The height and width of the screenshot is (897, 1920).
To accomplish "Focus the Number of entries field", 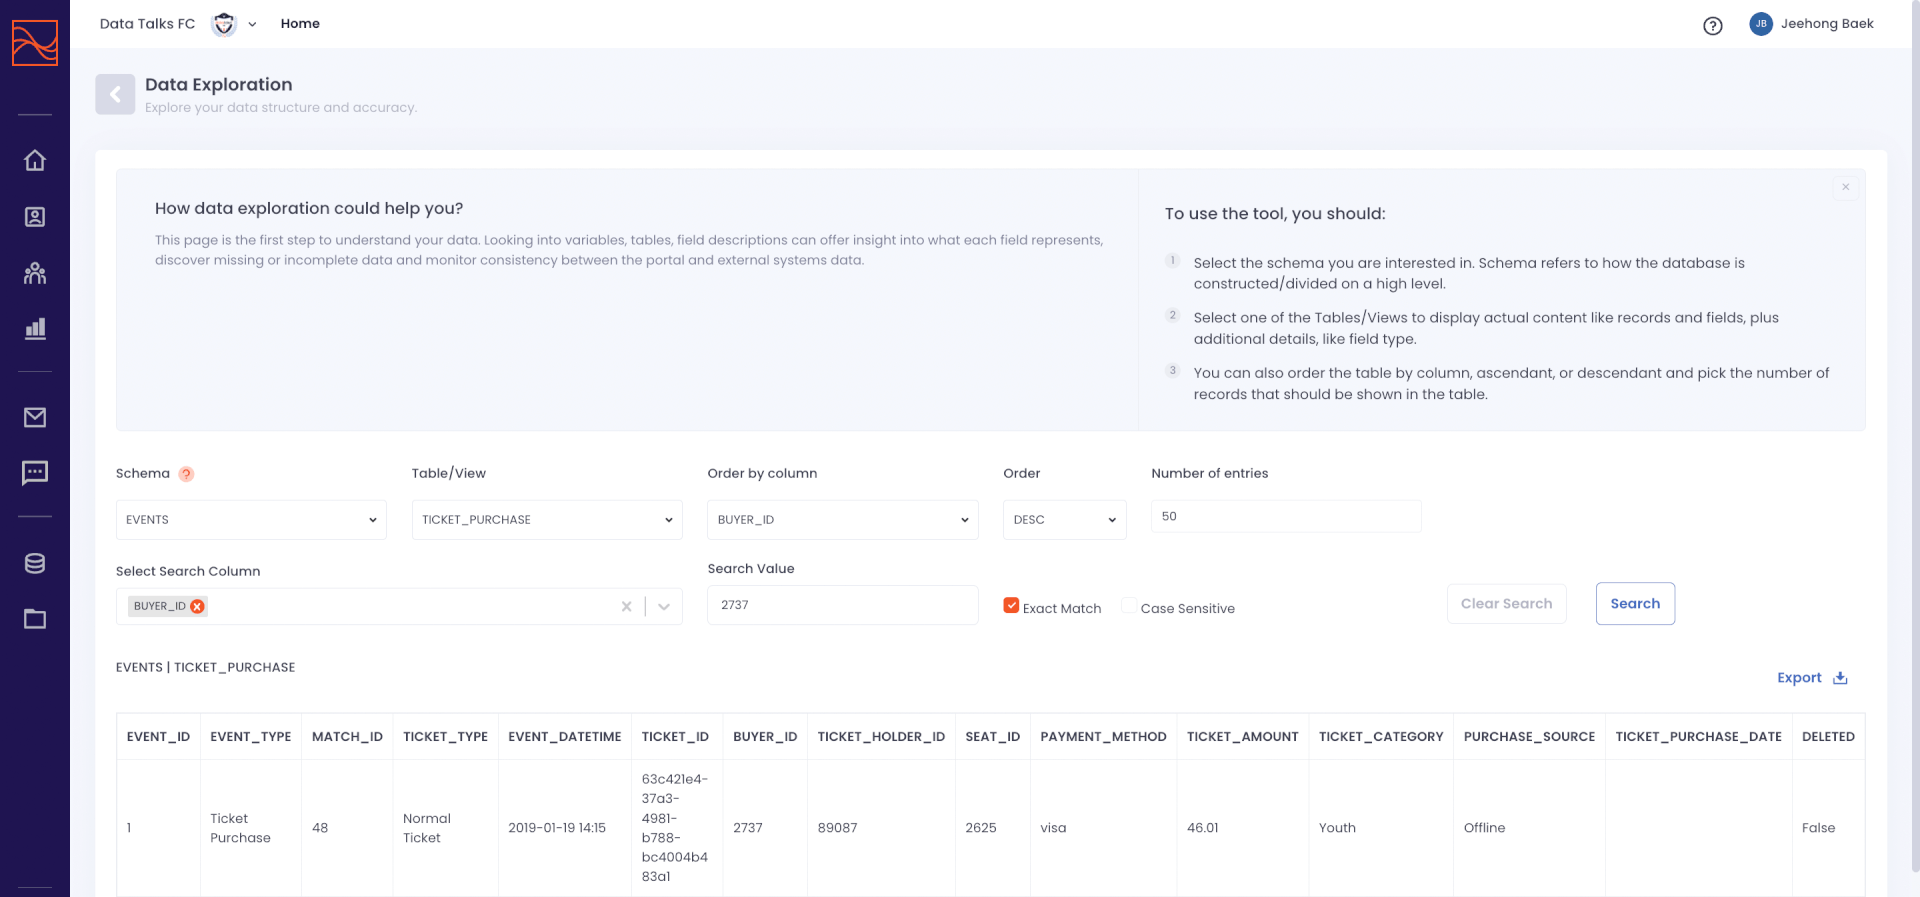I will click(x=1286, y=516).
